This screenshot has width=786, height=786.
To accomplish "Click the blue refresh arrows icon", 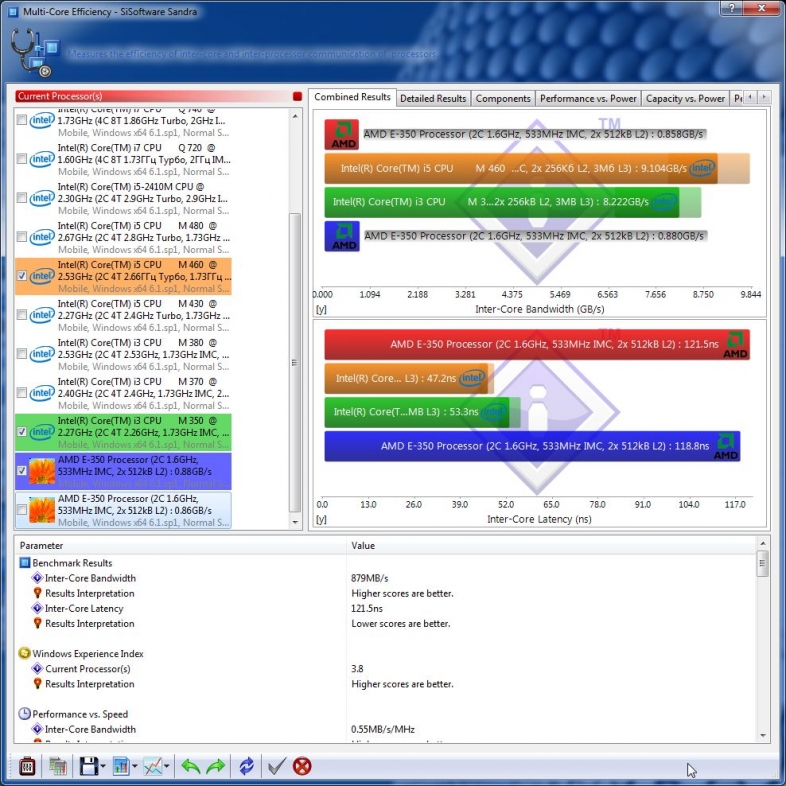I will tap(246, 766).
